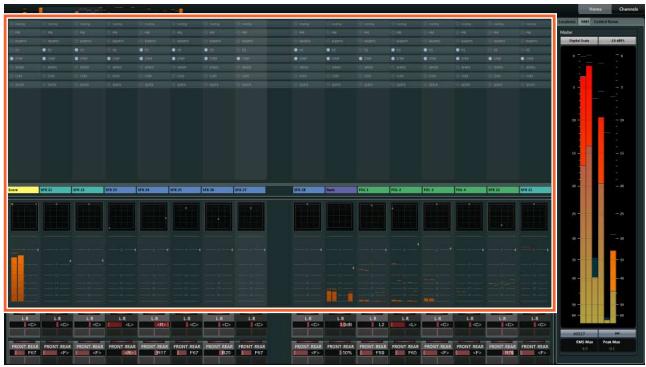Select the SFX 27 channel name label
Screen dimensions: 646x367
pos(250,190)
